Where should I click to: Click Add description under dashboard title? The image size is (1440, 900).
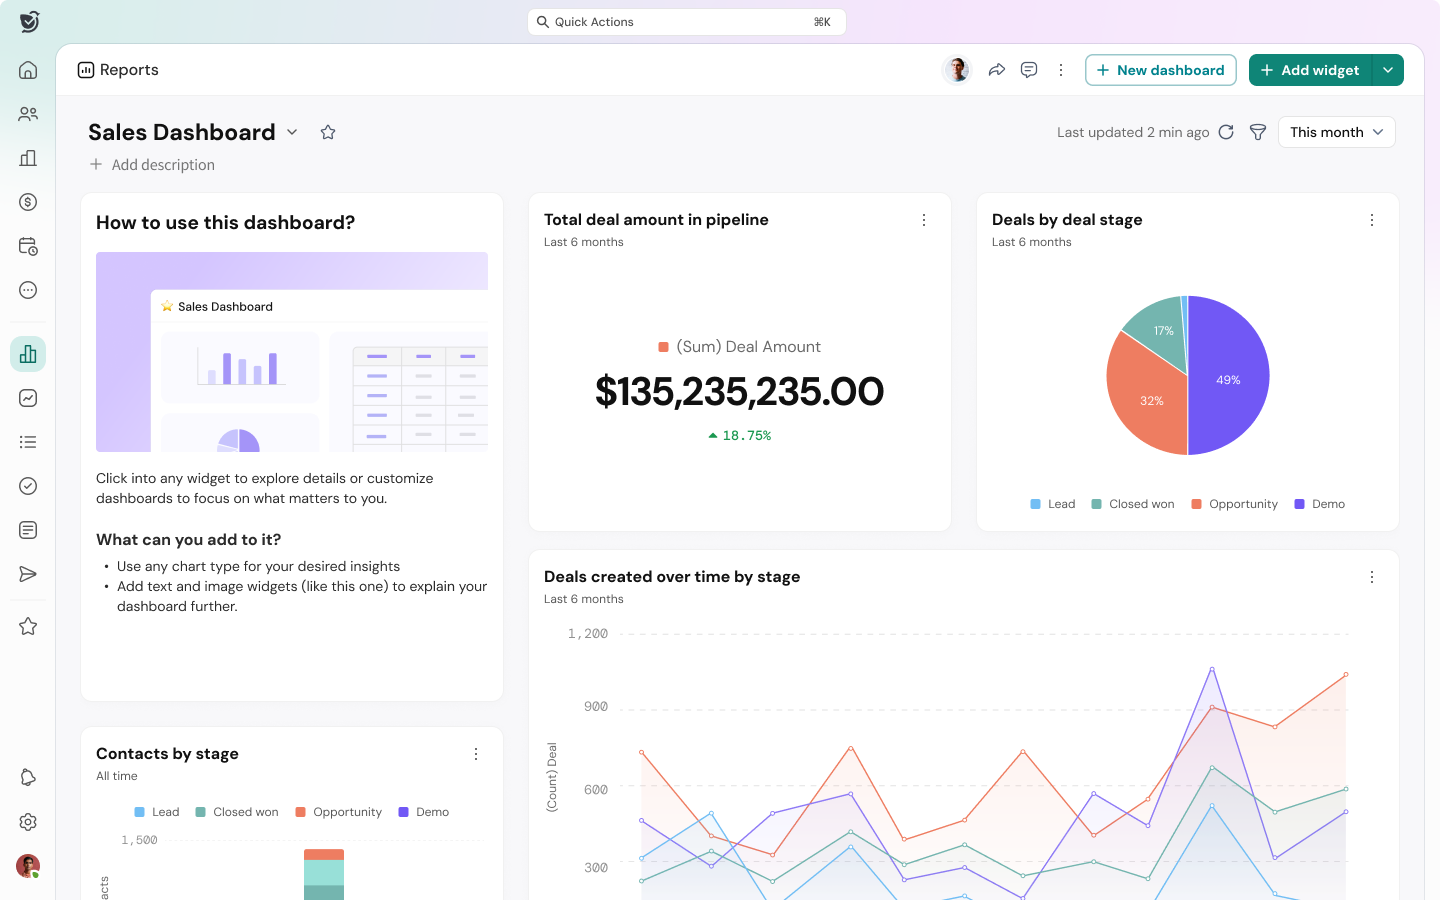[152, 165]
